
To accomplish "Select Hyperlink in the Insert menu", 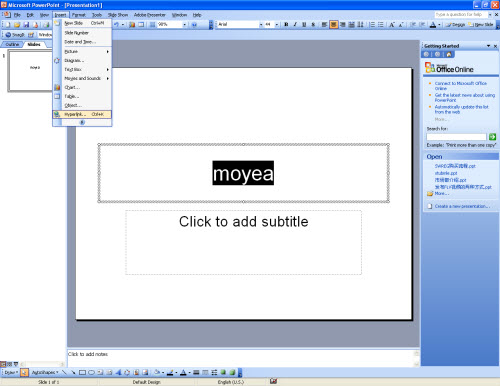I will coord(82,114).
